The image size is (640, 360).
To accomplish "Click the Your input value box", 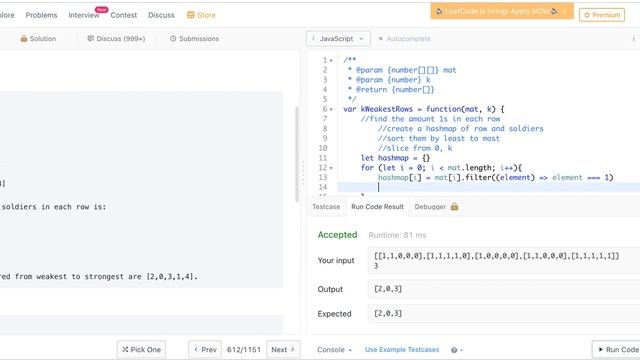I will click(x=504, y=260).
